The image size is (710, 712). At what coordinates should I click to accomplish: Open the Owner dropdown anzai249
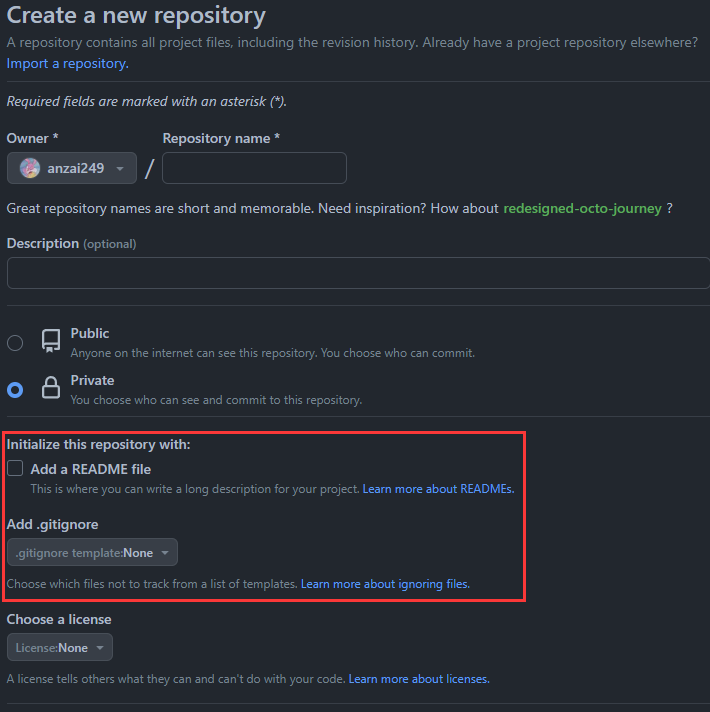click(x=72, y=168)
